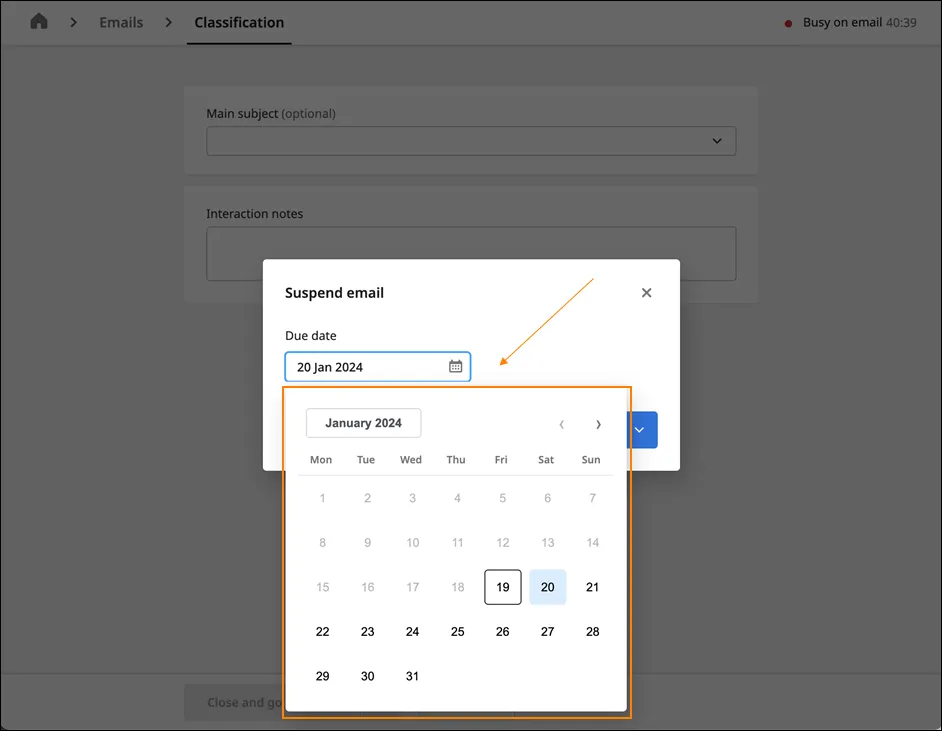Open the calendar icon in Due date
942x731 pixels.
click(x=455, y=366)
